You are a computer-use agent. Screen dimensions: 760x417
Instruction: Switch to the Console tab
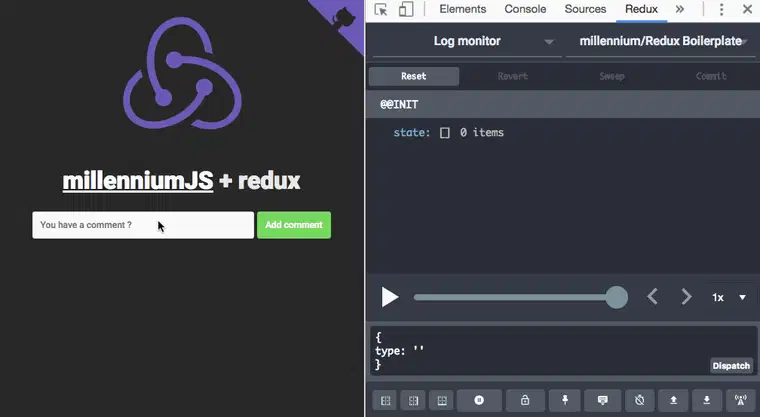tap(525, 9)
